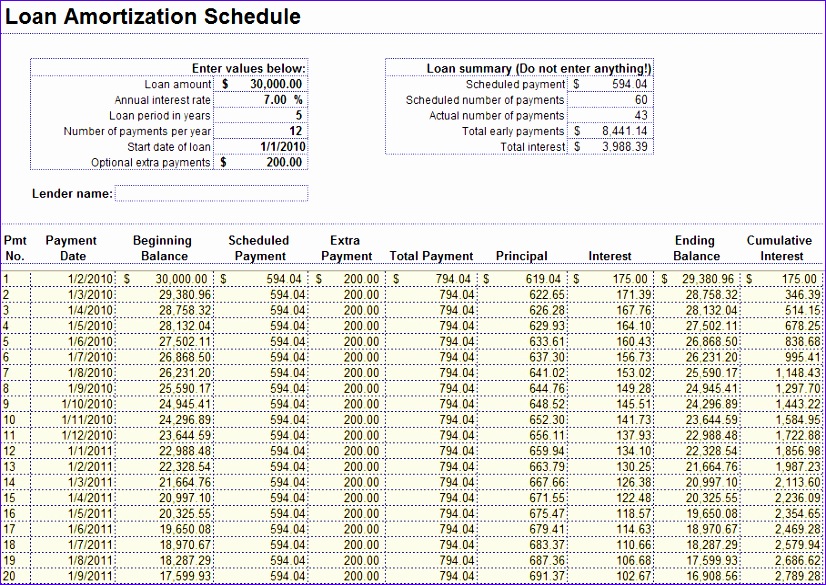The image size is (826, 585).
Task: Click payment date 1/1/2011
Action: tap(92, 451)
